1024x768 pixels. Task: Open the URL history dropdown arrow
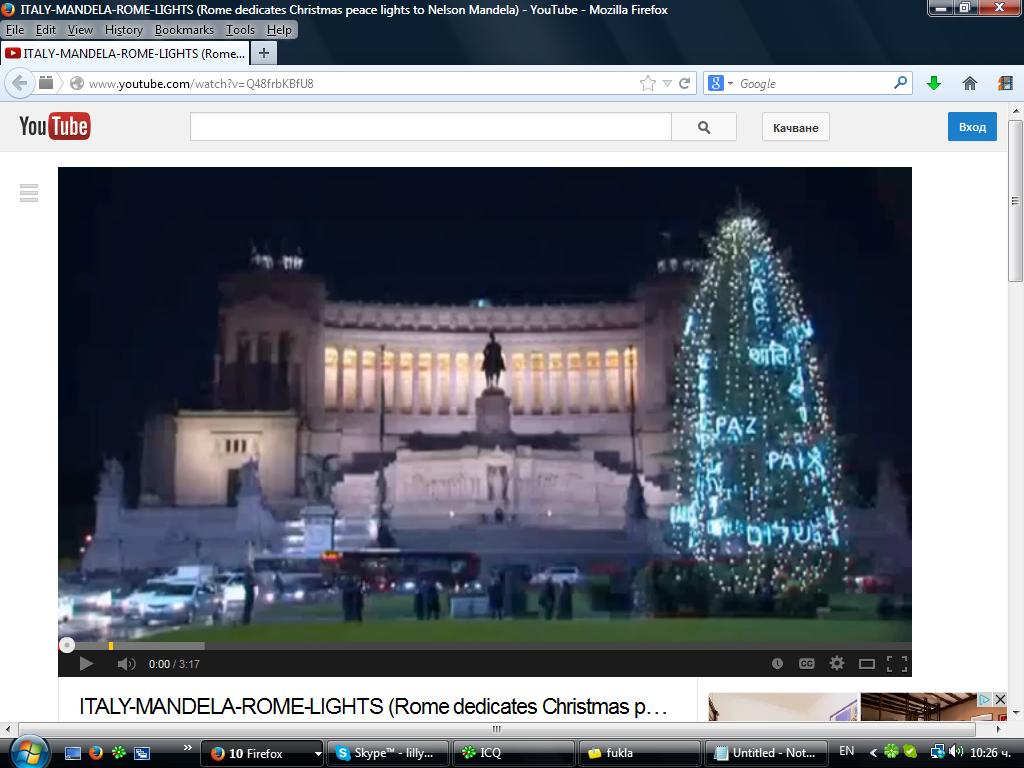(667, 83)
